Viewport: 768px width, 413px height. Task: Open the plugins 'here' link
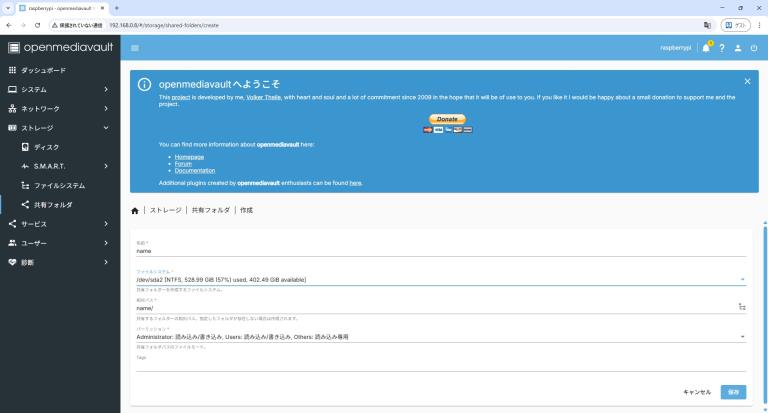355,183
